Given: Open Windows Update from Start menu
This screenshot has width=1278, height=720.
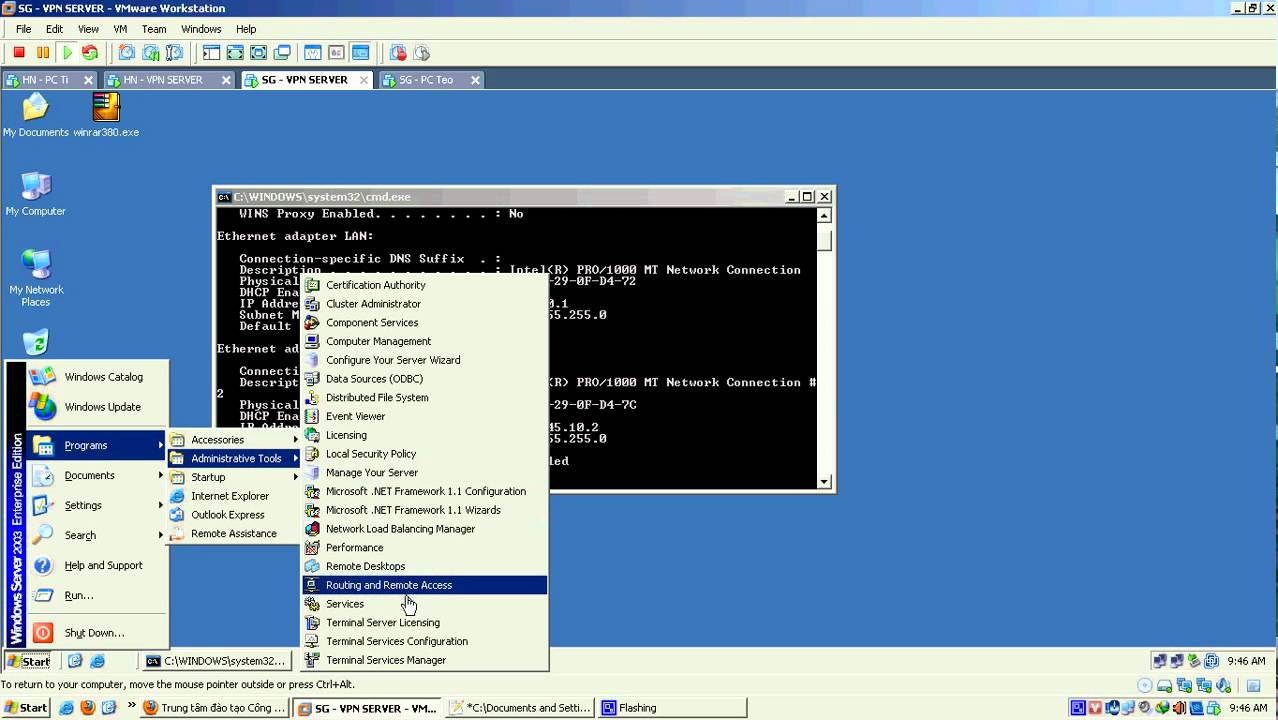Looking at the screenshot, I should click(x=97, y=407).
